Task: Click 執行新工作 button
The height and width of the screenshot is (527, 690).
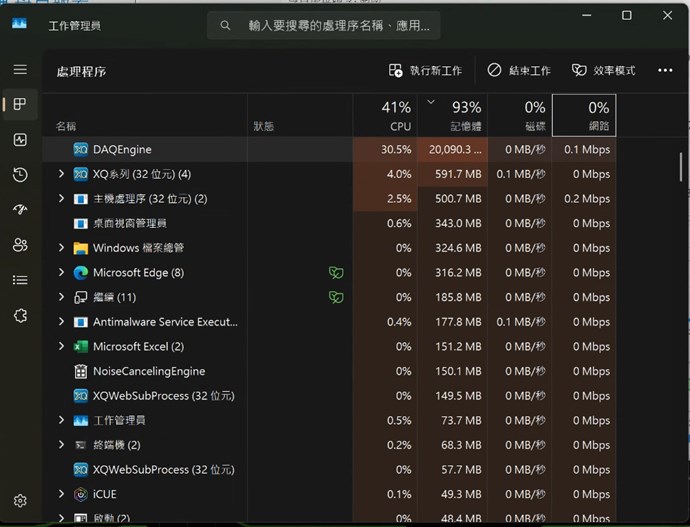Action: [425, 71]
